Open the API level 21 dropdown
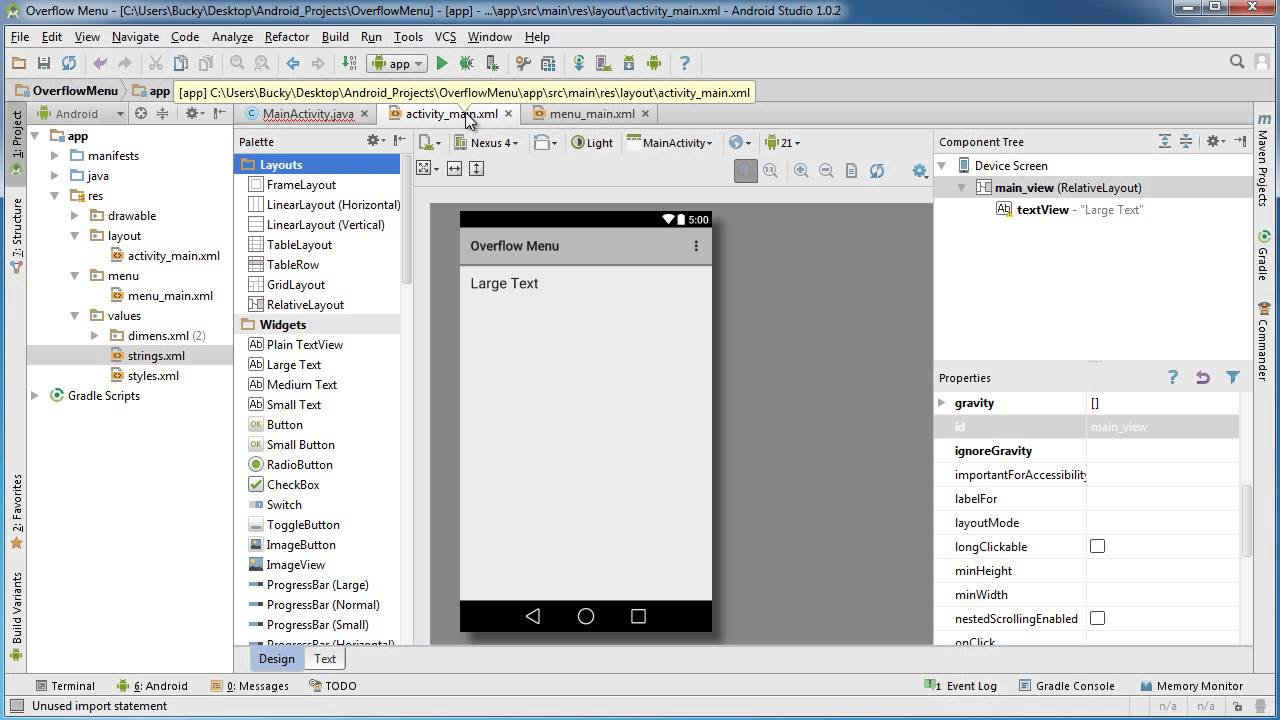 pyautogui.click(x=783, y=142)
